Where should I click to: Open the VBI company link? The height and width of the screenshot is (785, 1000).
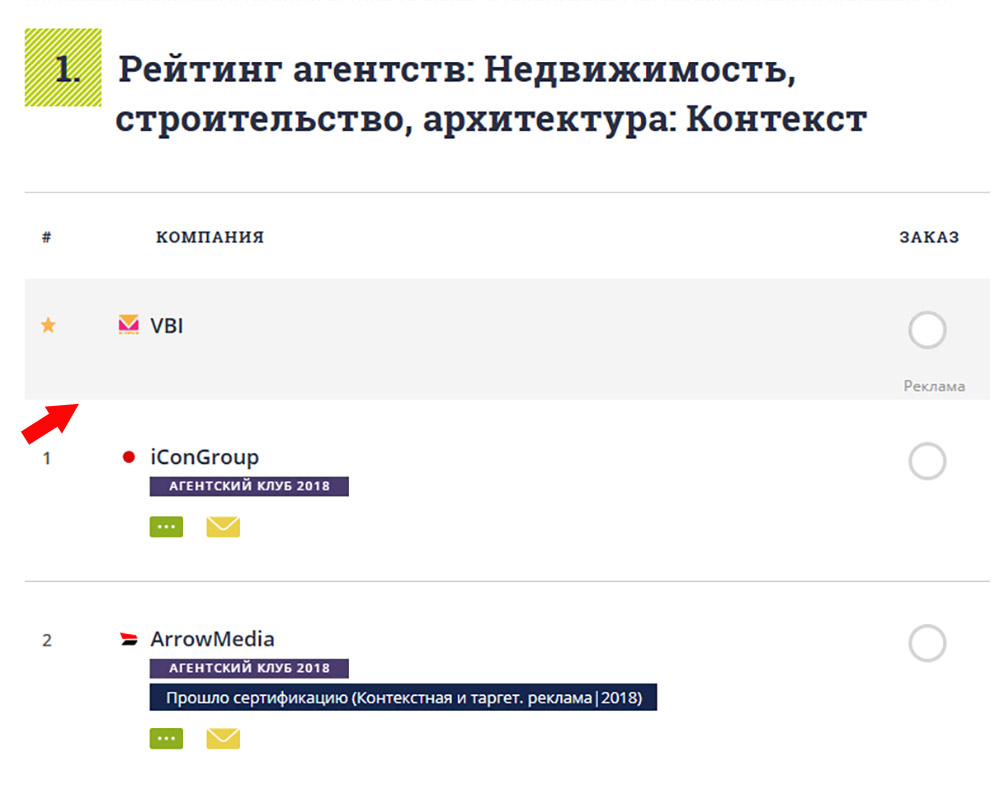166,326
